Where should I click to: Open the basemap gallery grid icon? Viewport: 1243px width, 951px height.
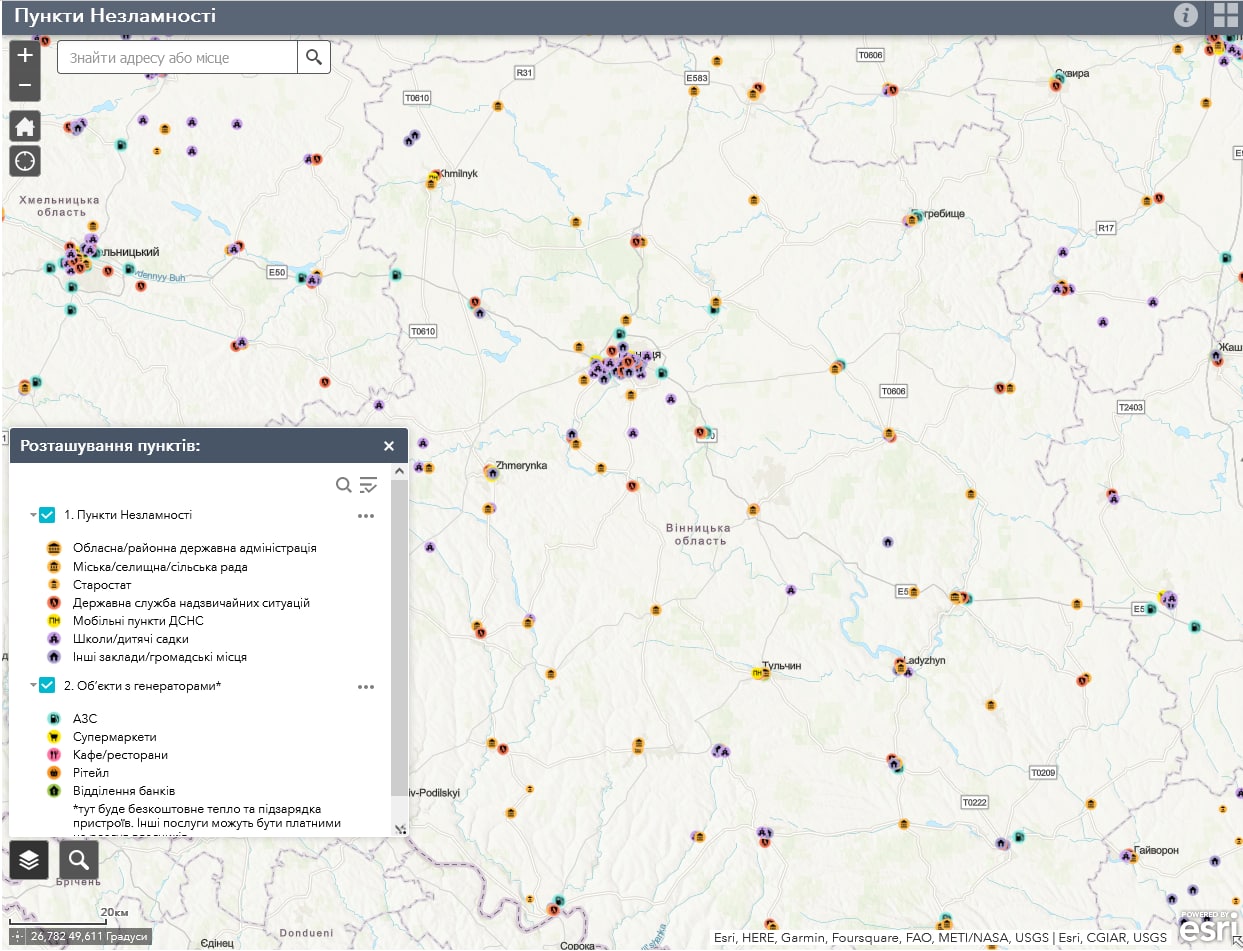click(1226, 15)
